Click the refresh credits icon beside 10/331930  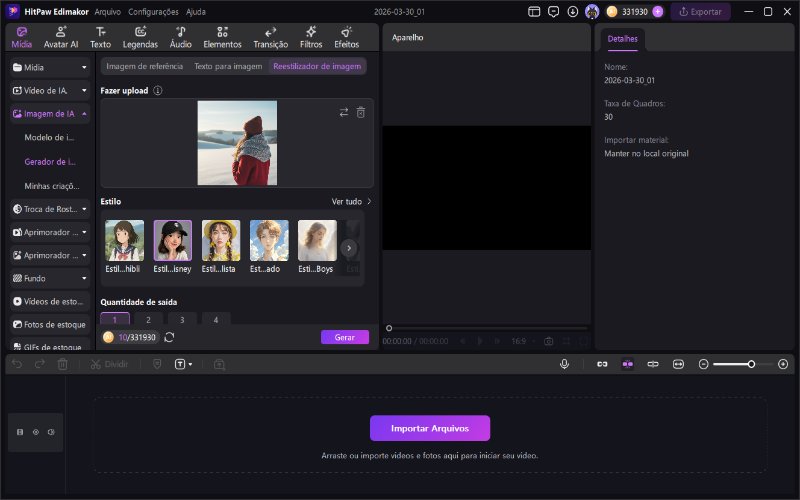169,338
